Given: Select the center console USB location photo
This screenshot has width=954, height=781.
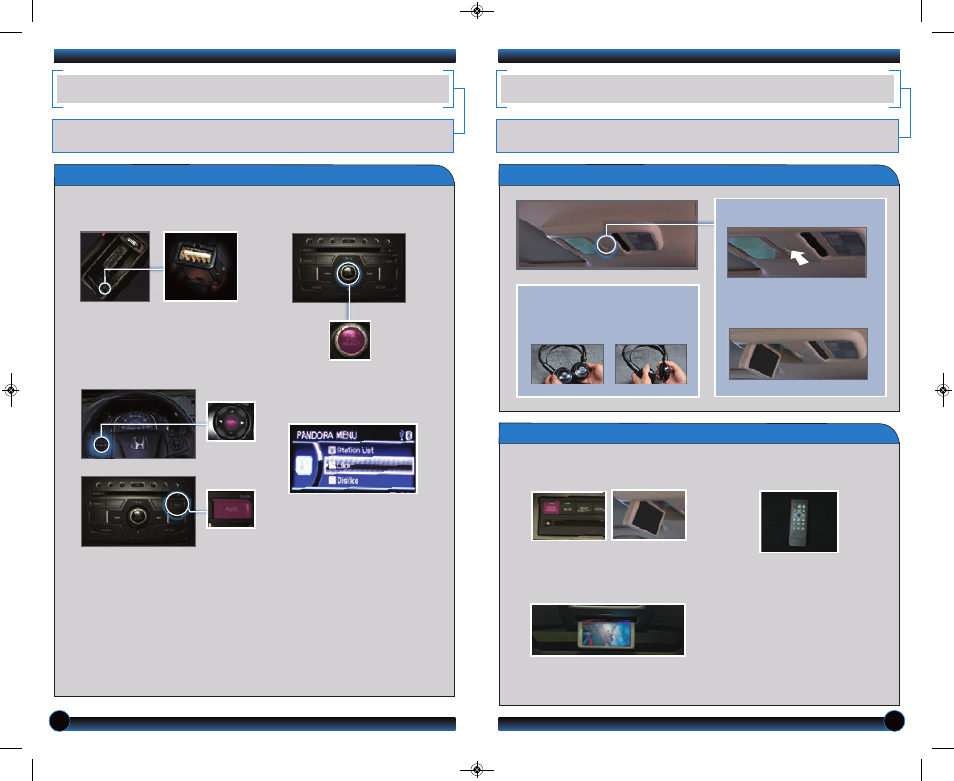Looking at the screenshot, I should click(115, 266).
